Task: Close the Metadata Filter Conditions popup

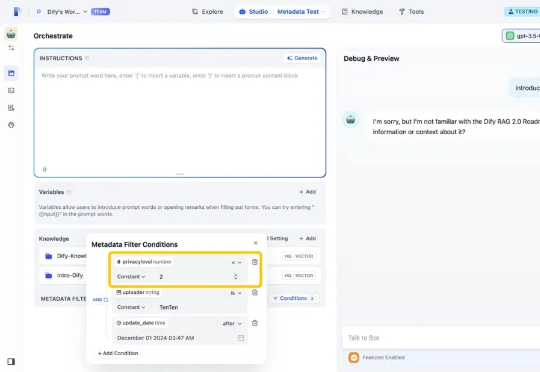Action: [x=256, y=243]
